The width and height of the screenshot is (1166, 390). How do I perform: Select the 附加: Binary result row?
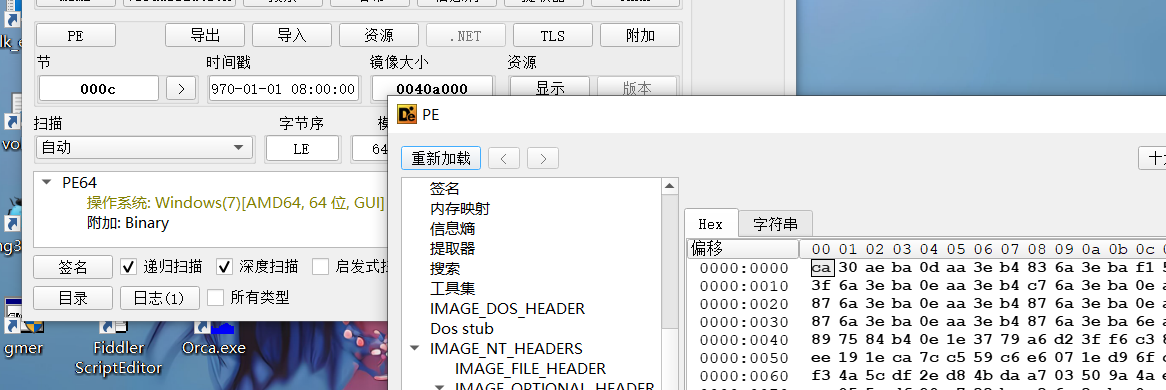tap(127, 223)
